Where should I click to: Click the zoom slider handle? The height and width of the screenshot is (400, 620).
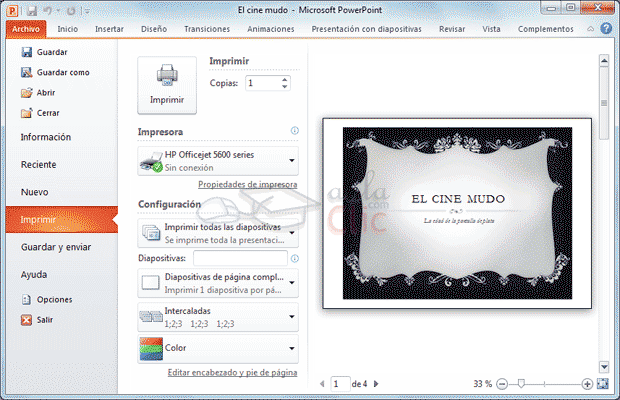click(x=521, y=383)
